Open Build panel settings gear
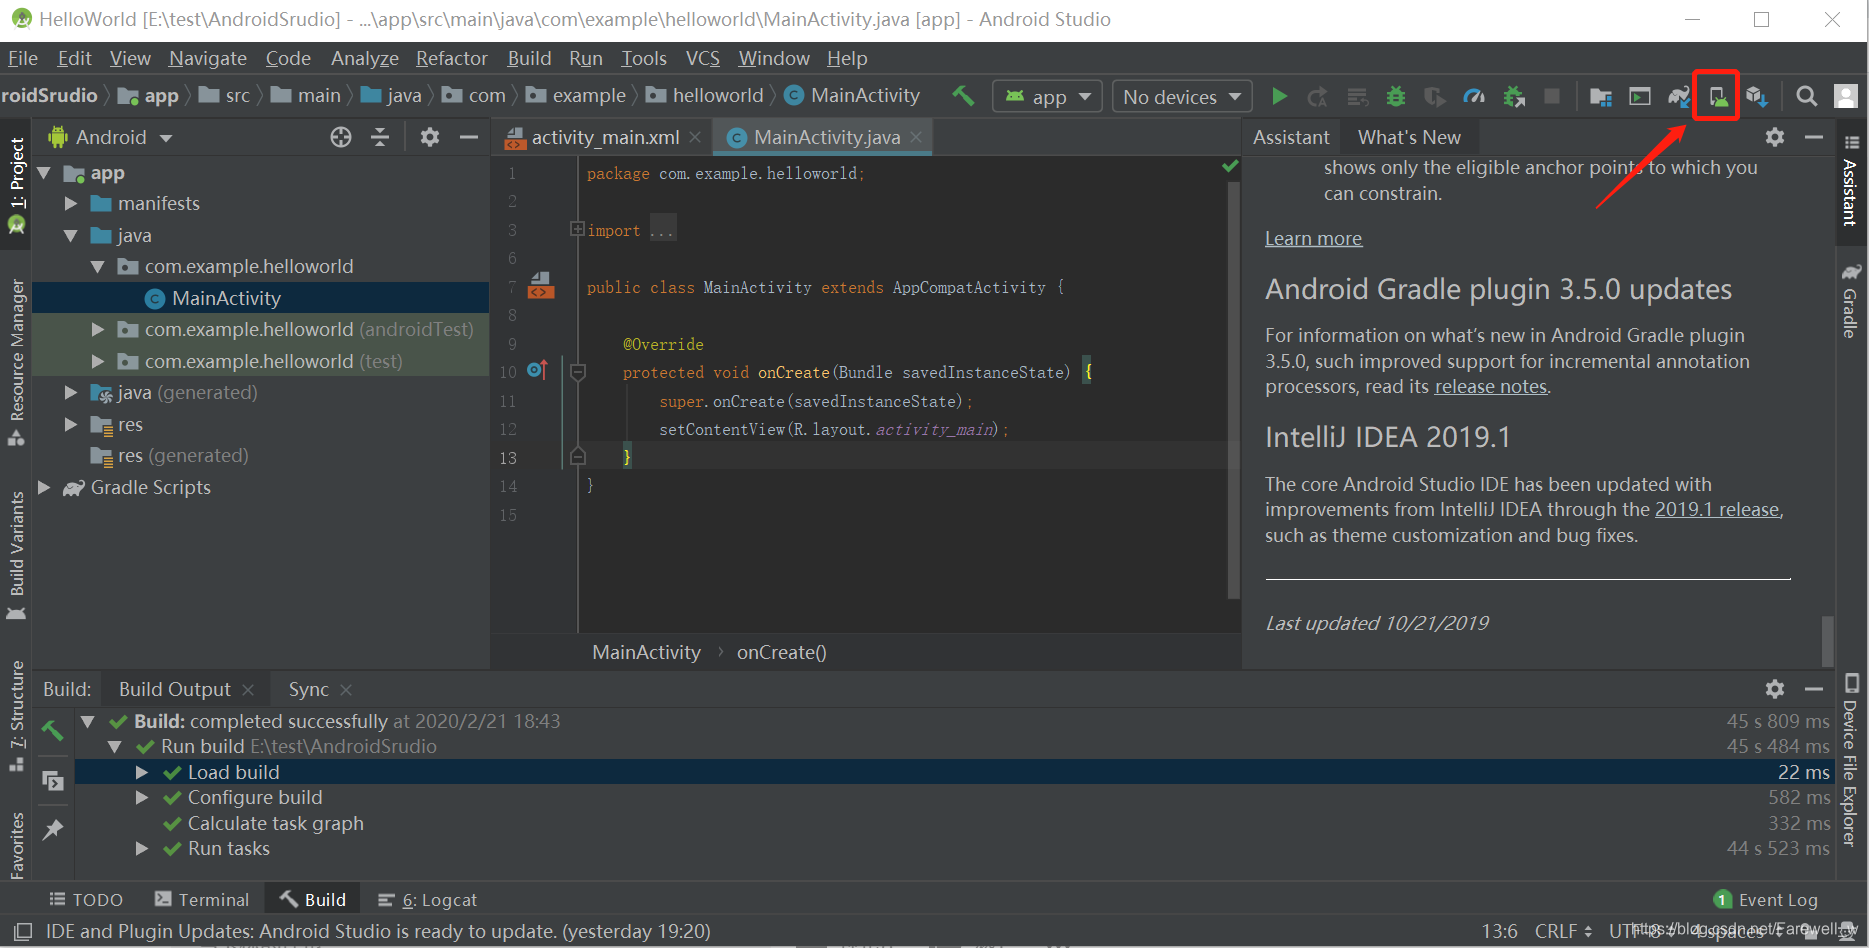The width and height of the screenshot is (1869, 948). (x=1775, y=689)
